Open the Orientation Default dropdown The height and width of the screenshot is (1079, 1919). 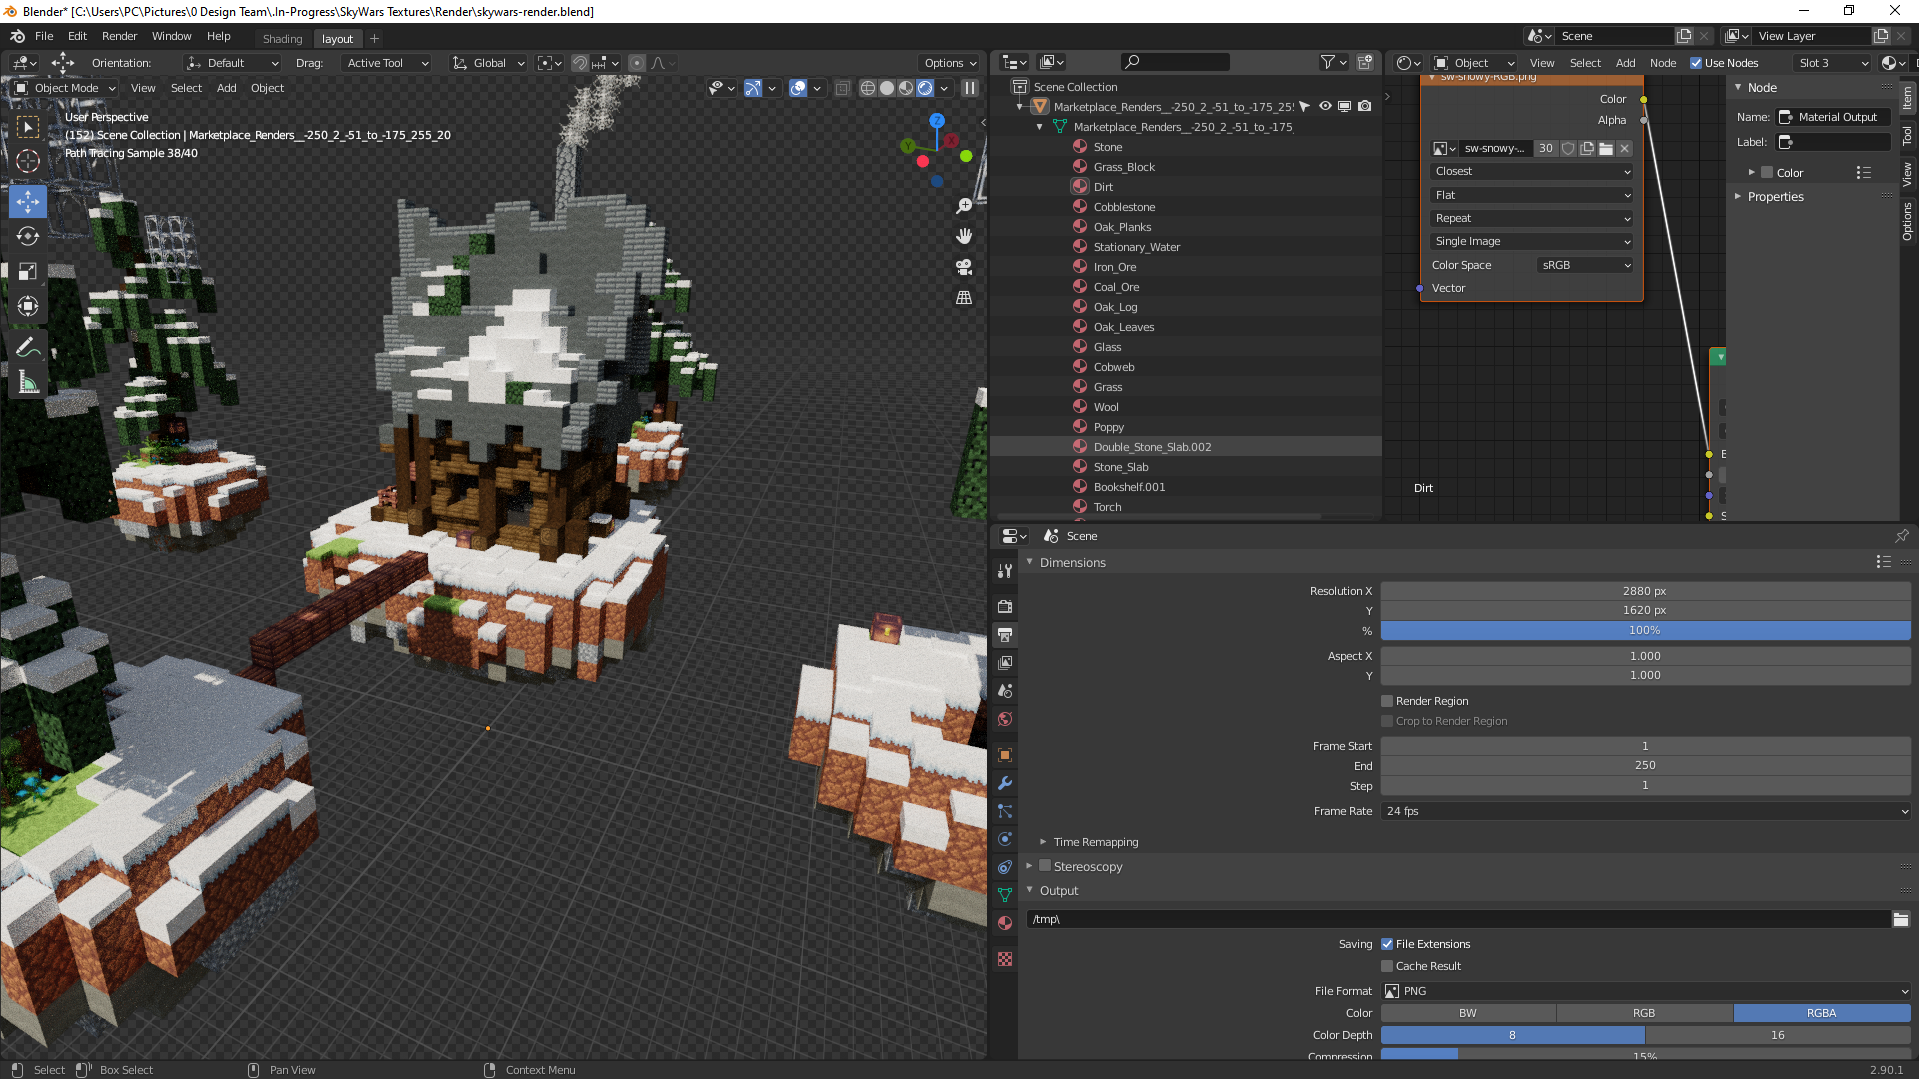coord(232,63)
